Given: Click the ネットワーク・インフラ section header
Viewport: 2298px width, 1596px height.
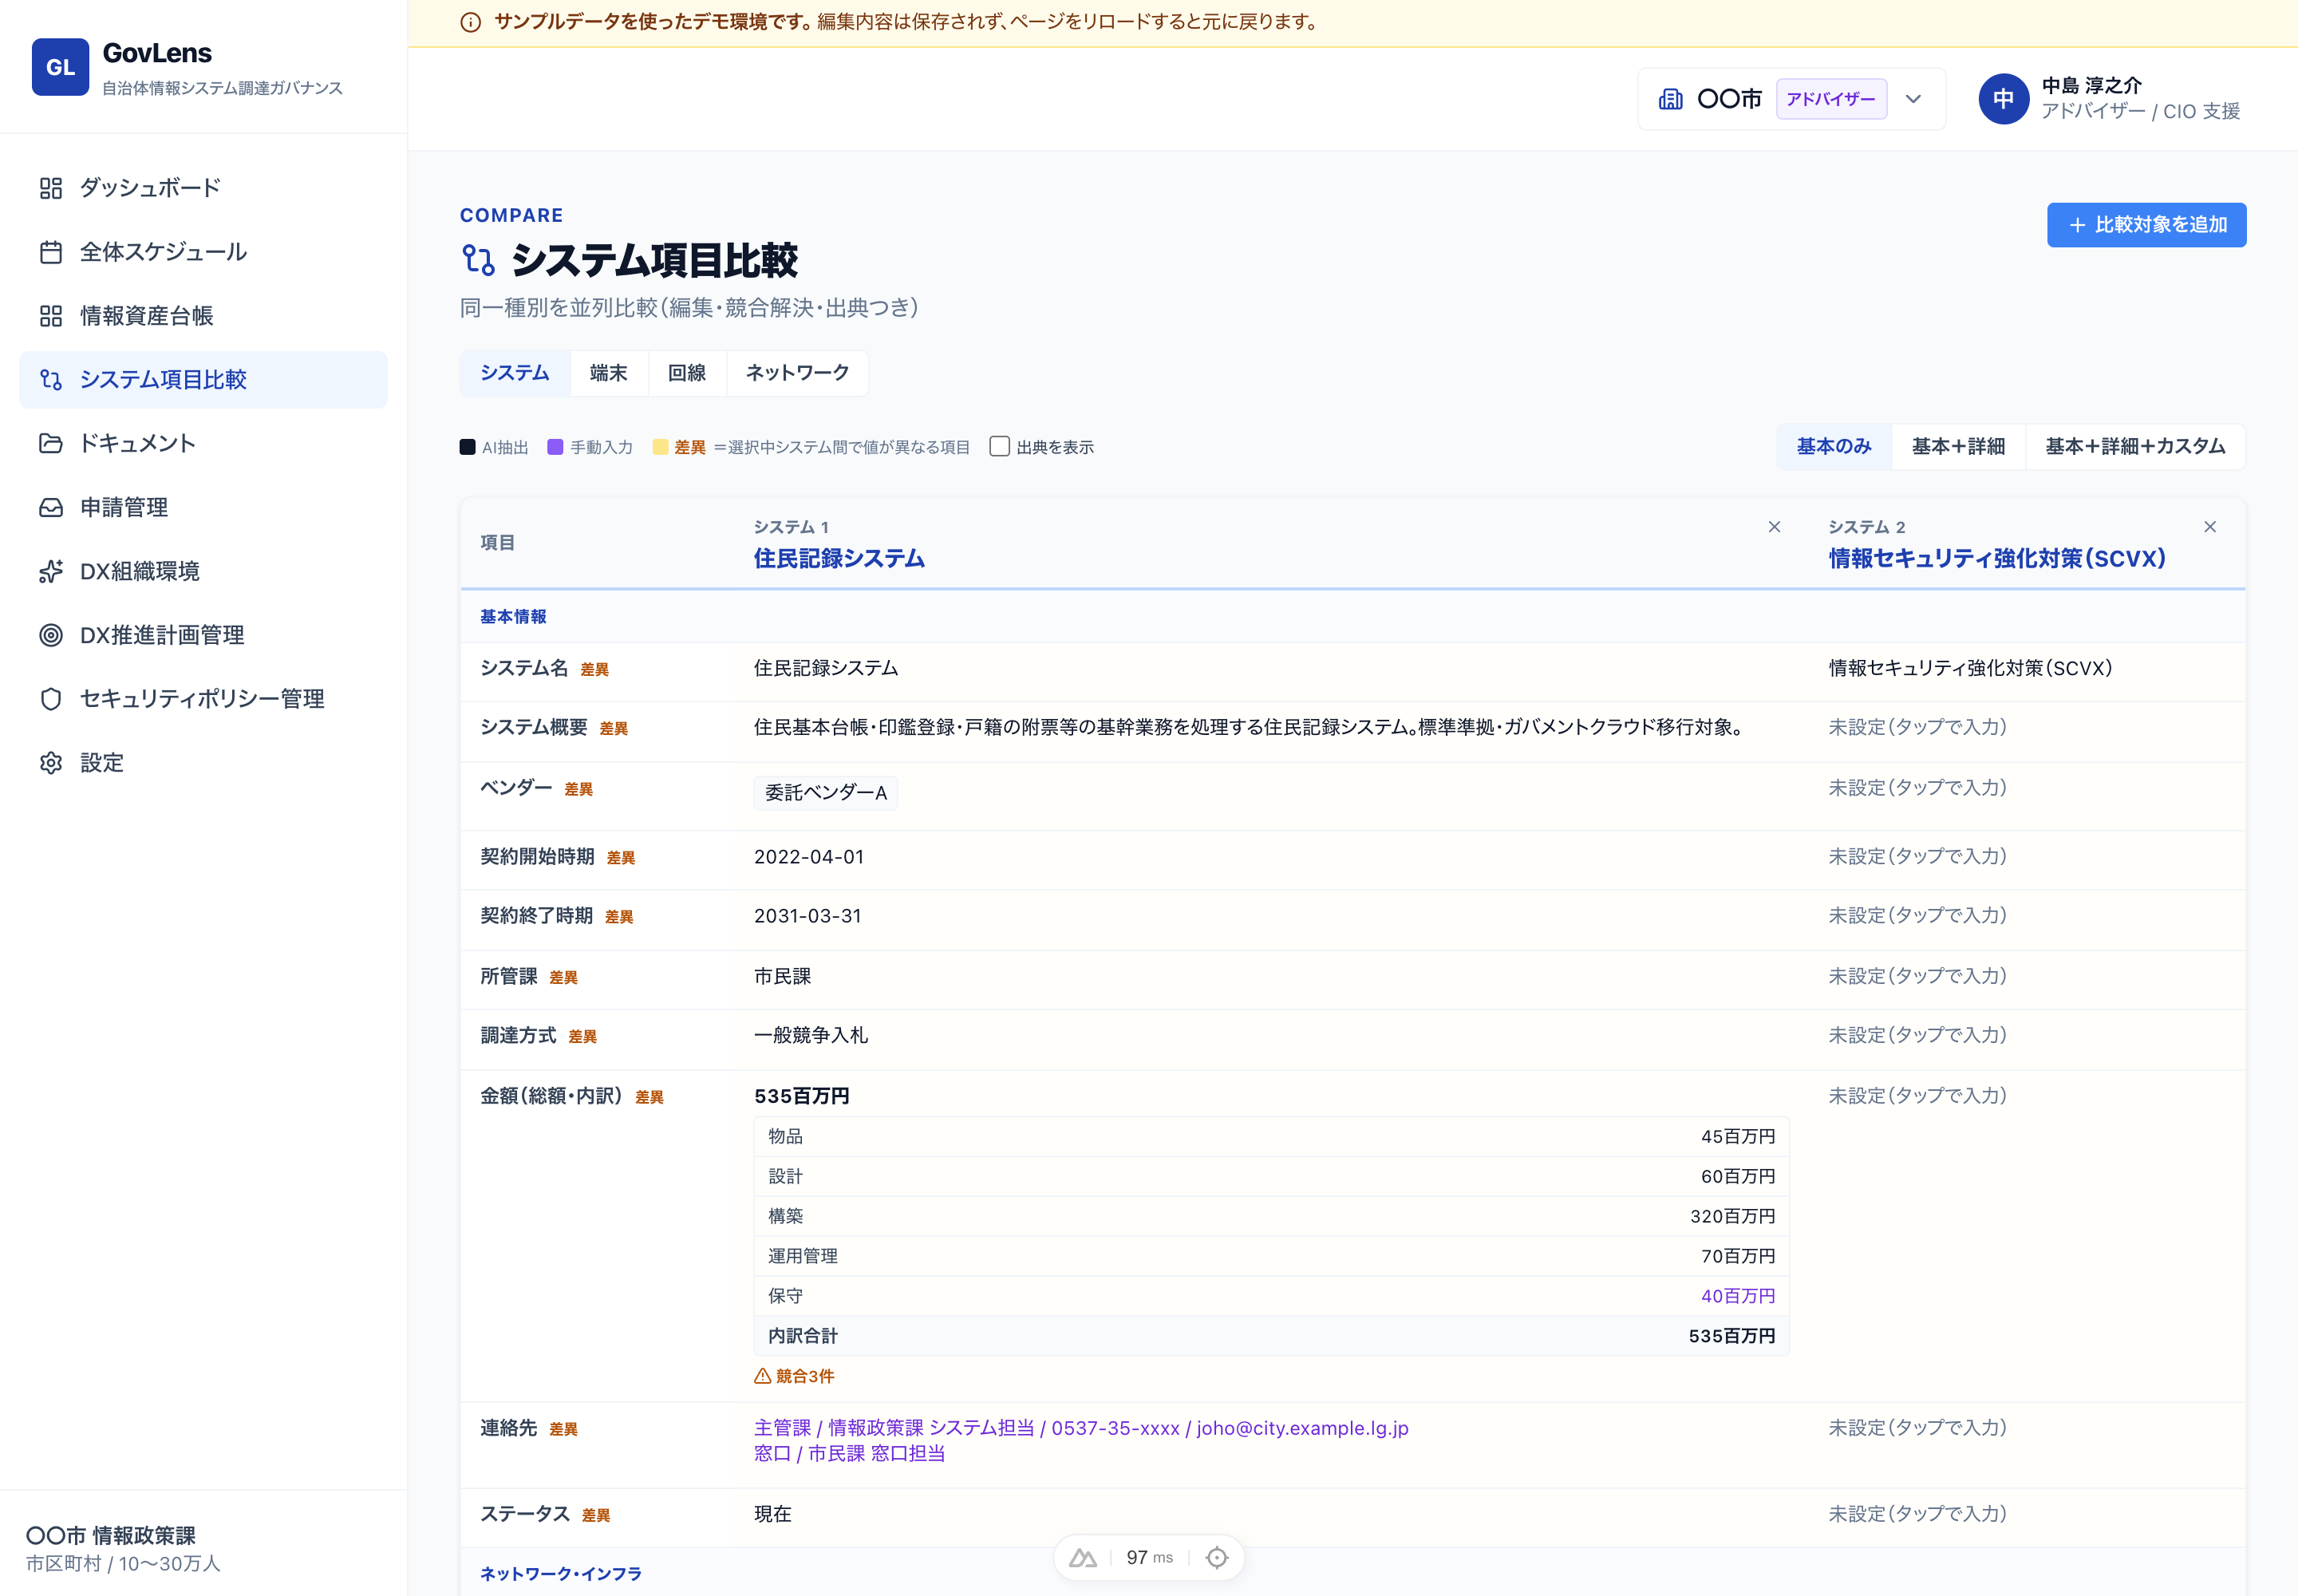Looking at the screenshot, I should [x=561, y=1574].
